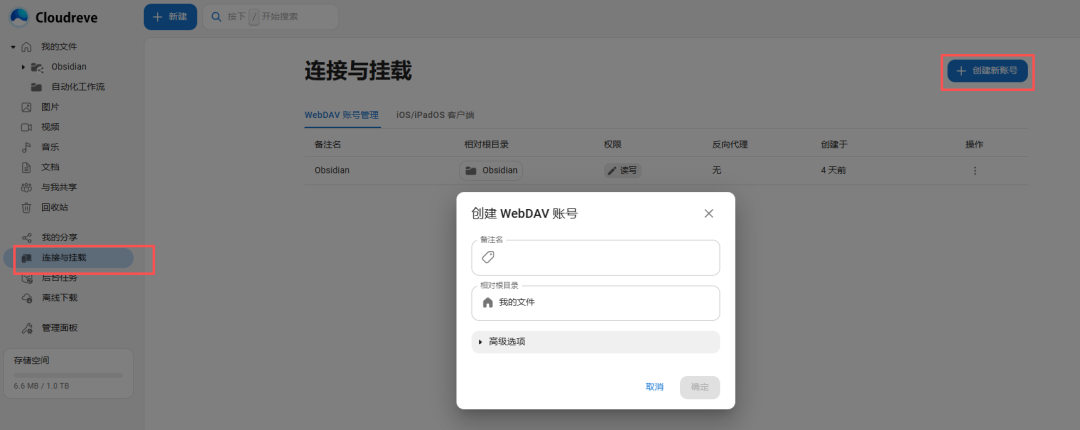Click the 6.6 MB / 1.0 TB storage text

point(41,387)
